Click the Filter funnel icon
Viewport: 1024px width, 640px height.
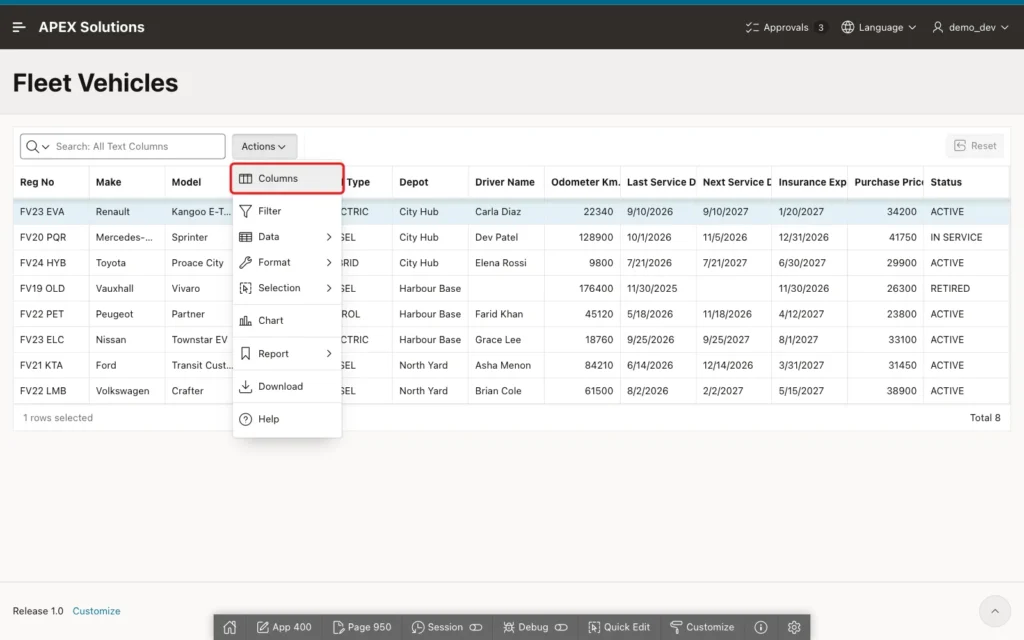(246, 211)
